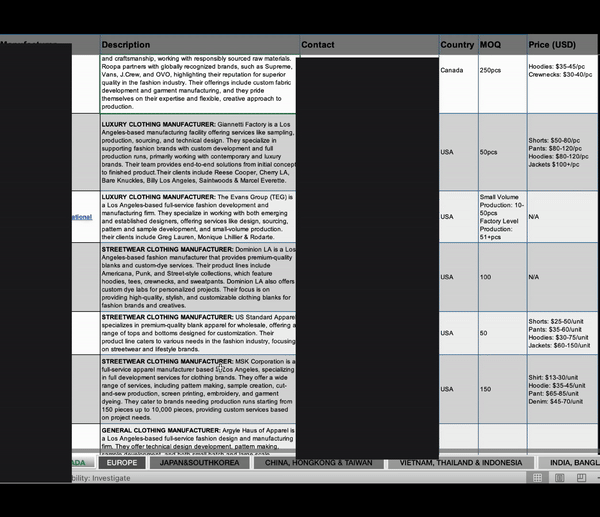Click the Description column header
This screenshot has width=600, height=517.
point(199,45)
